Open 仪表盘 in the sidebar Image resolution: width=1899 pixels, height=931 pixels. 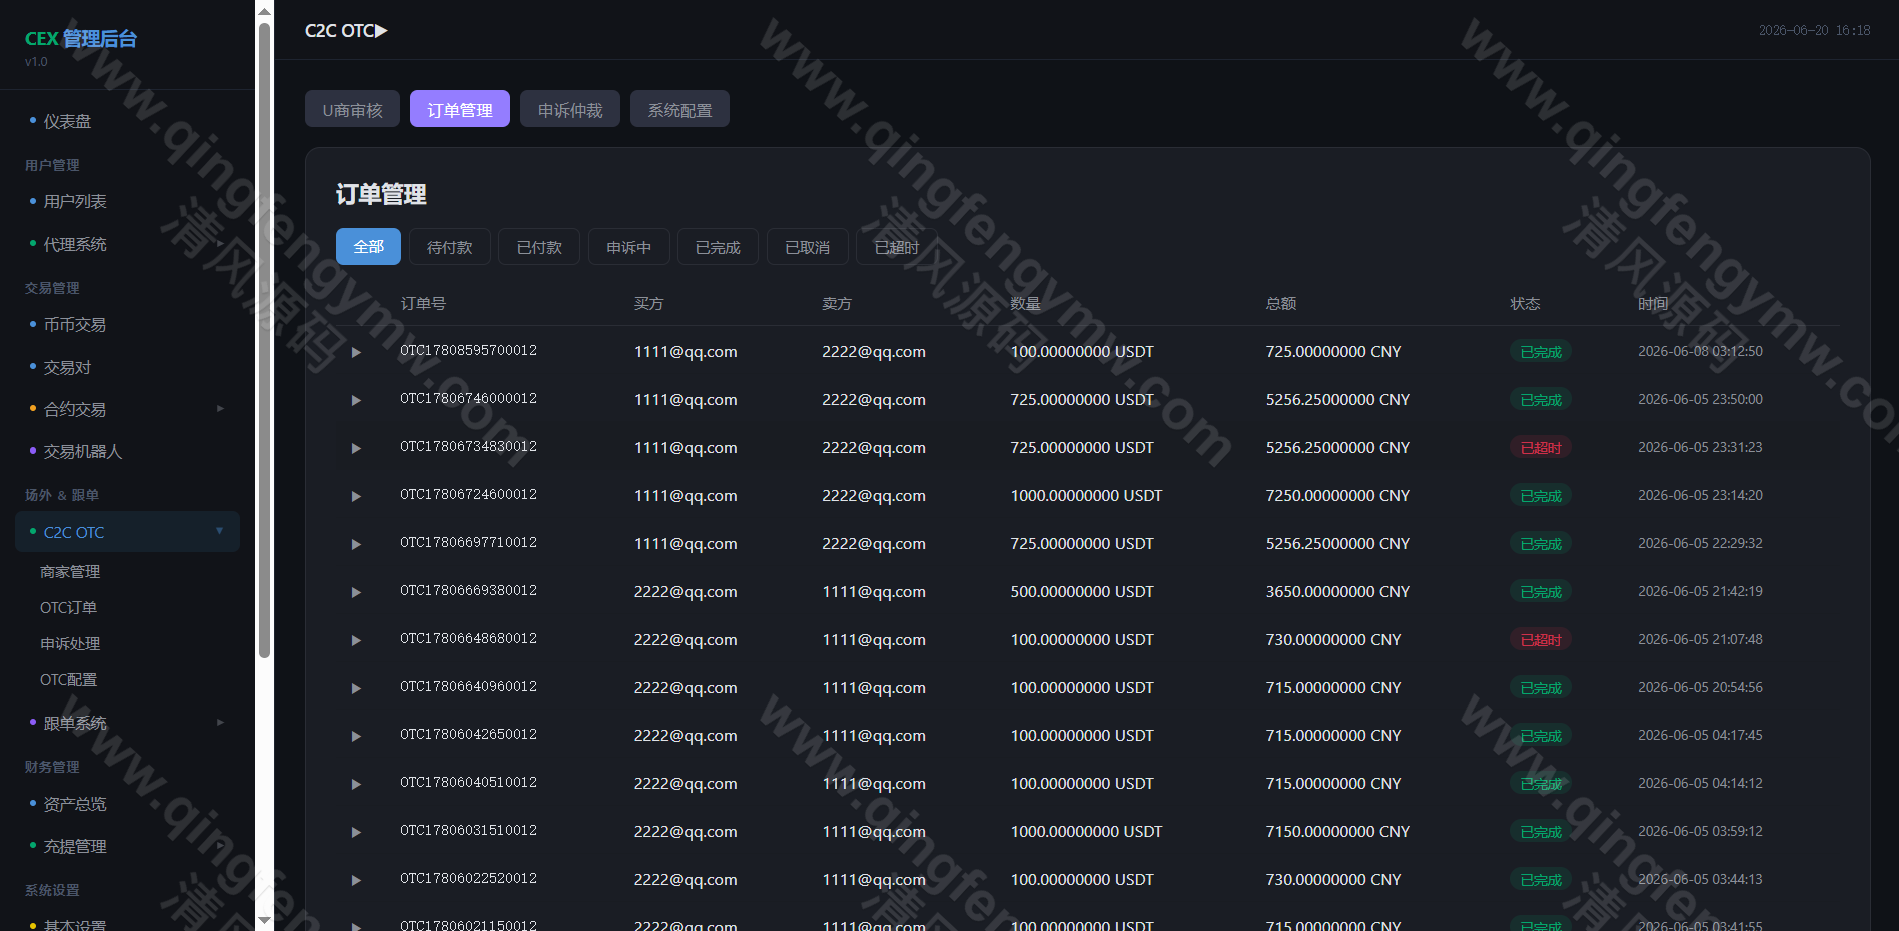tap(127, 121)
